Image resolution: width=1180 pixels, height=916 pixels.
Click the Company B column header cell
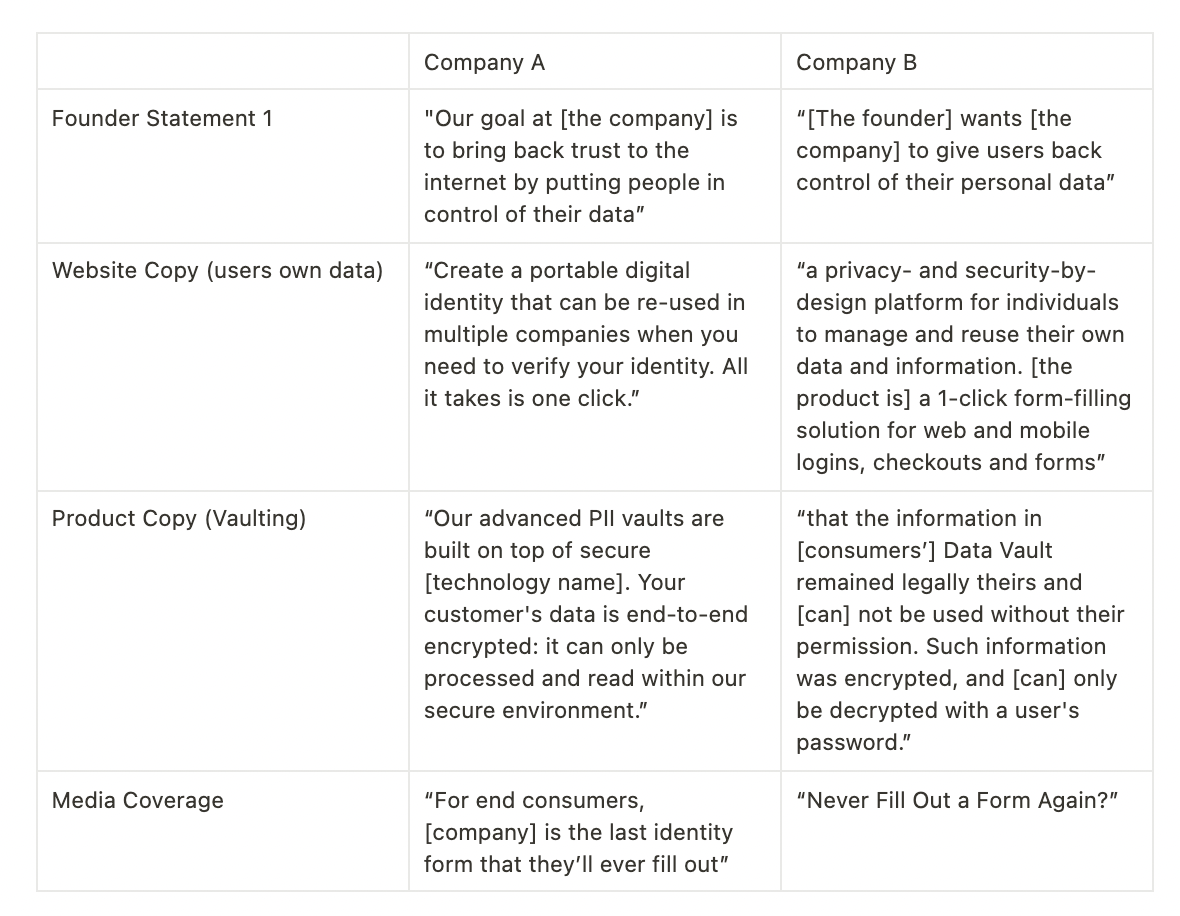coord(856,62)
